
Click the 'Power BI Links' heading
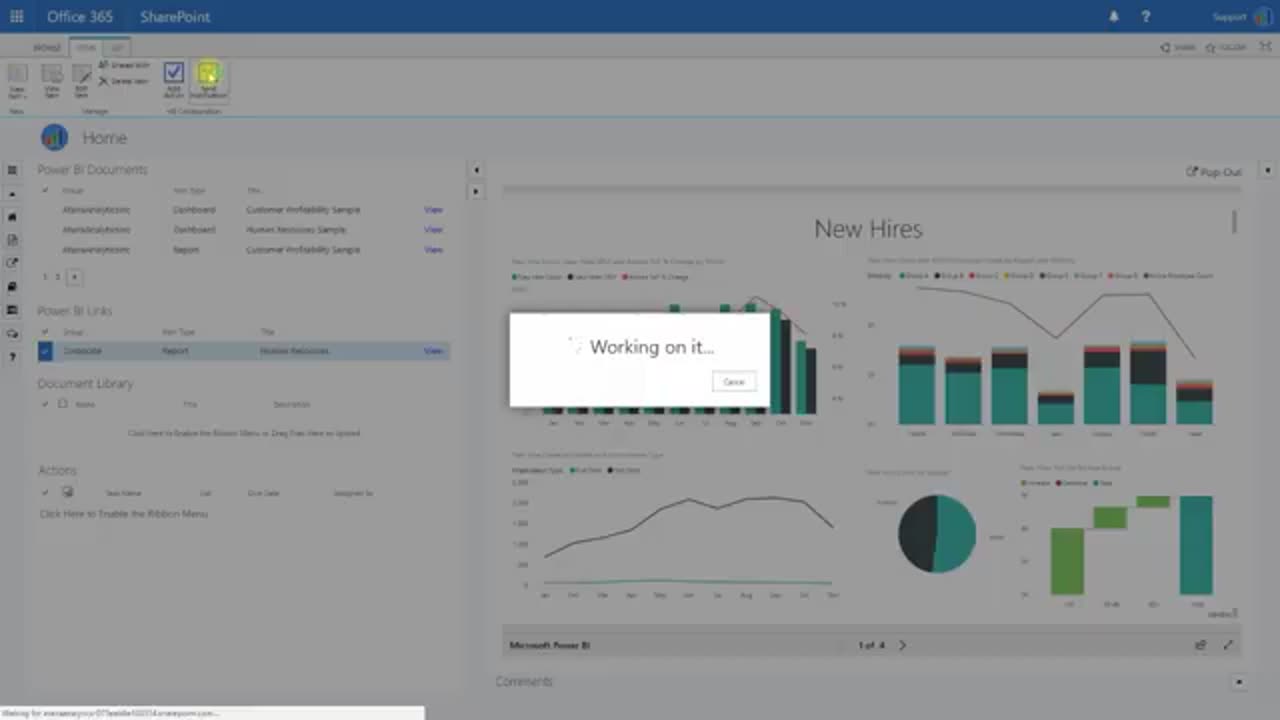75,311
